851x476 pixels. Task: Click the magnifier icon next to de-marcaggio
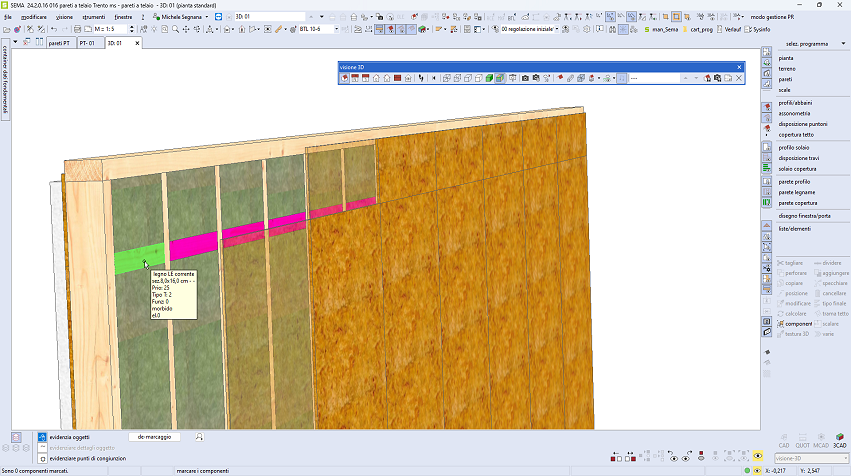pyautogui.click(x=200, y=437)
